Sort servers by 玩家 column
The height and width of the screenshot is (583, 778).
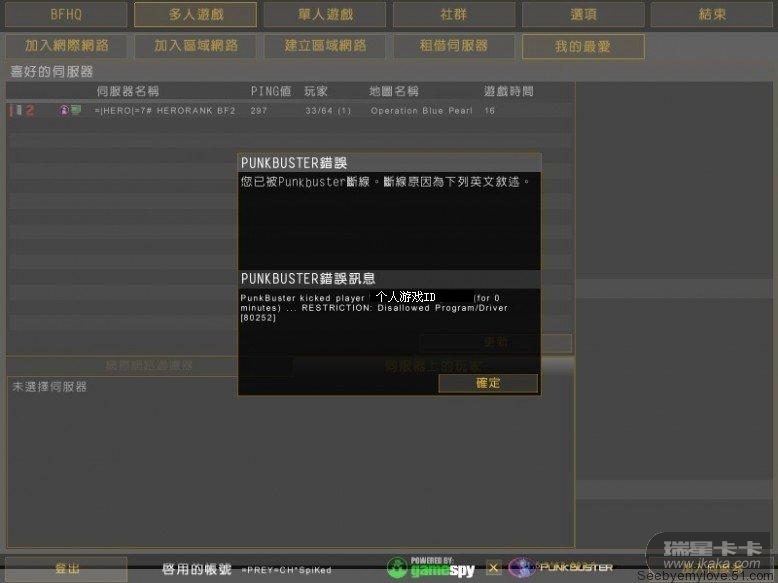316,91
